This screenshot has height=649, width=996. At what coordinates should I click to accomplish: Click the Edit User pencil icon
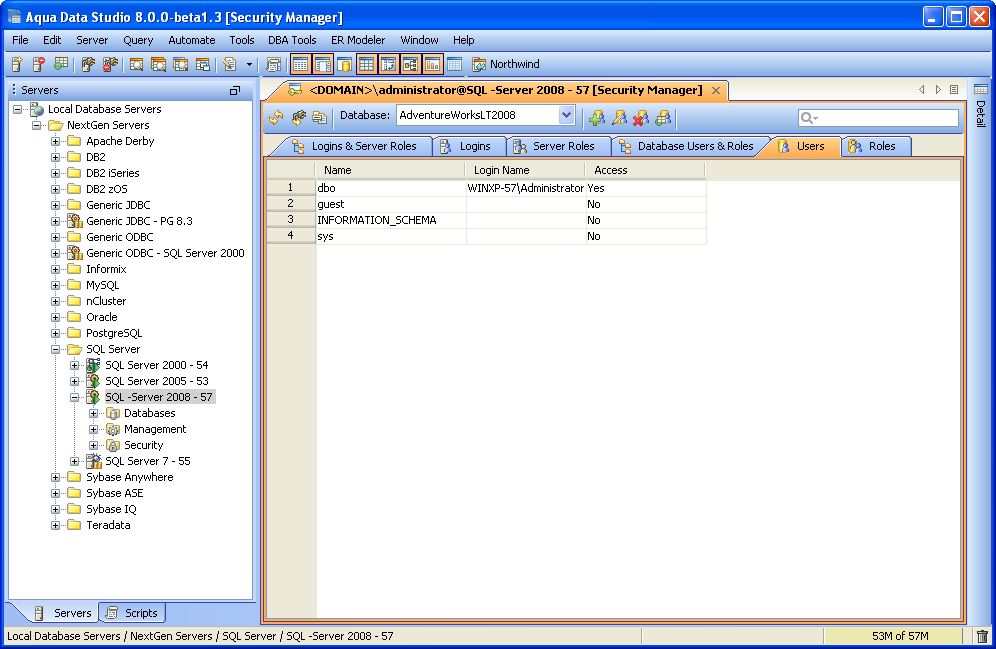coord(619,117)
